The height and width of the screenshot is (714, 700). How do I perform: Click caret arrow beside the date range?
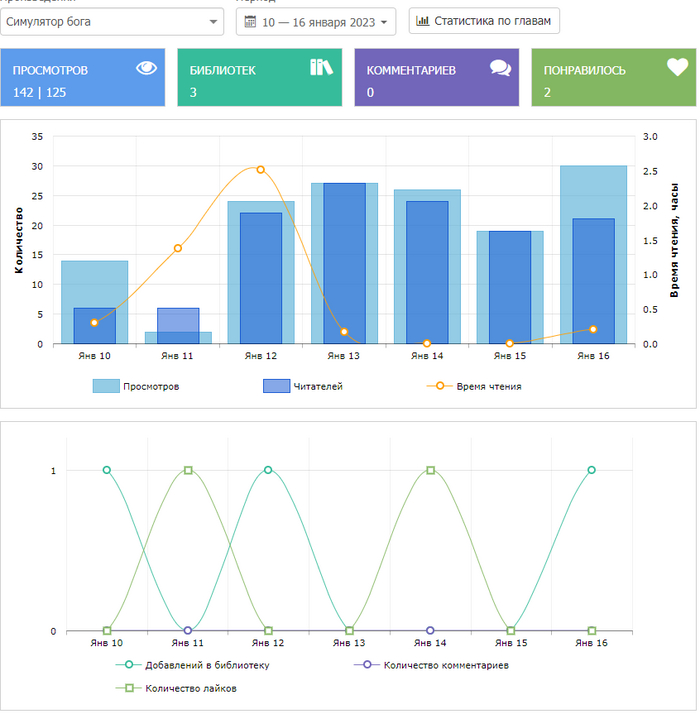point(384,22)
